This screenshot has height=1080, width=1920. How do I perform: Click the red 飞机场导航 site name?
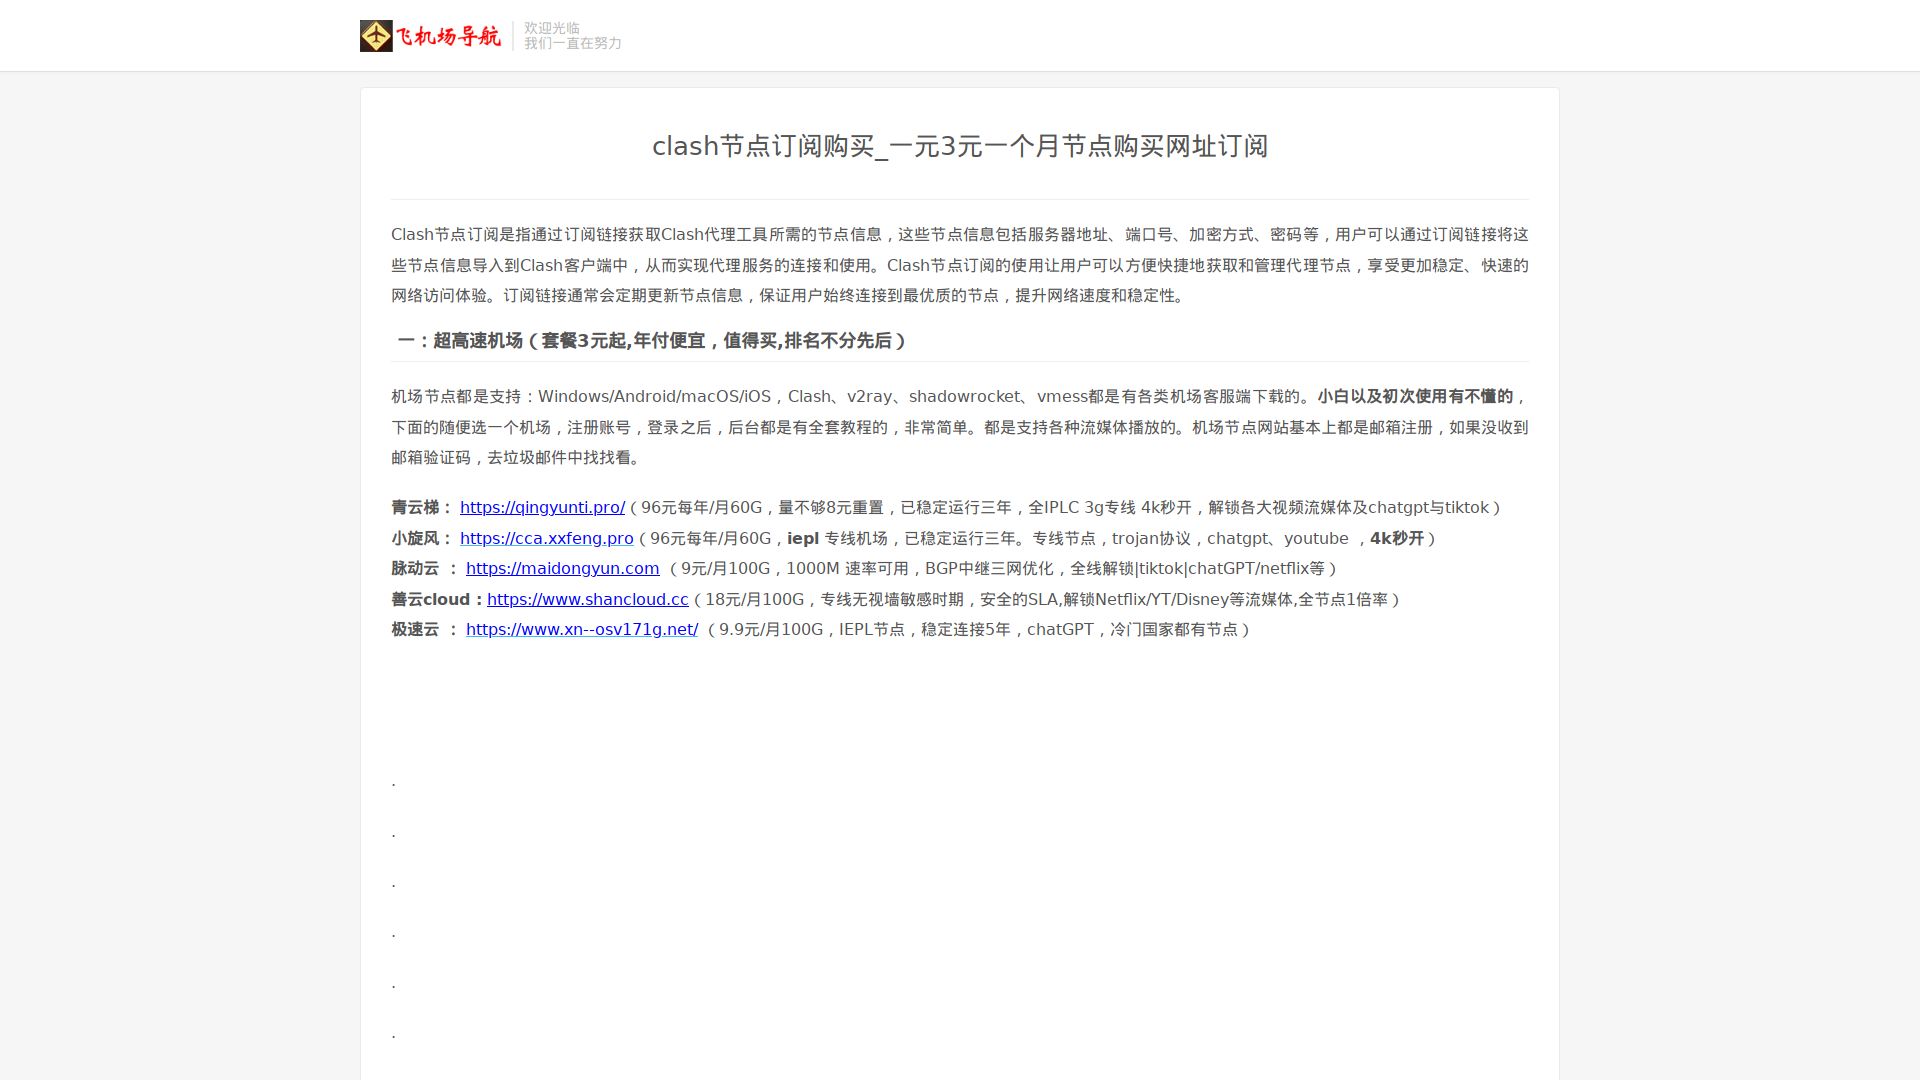click(x=448, y=37)
